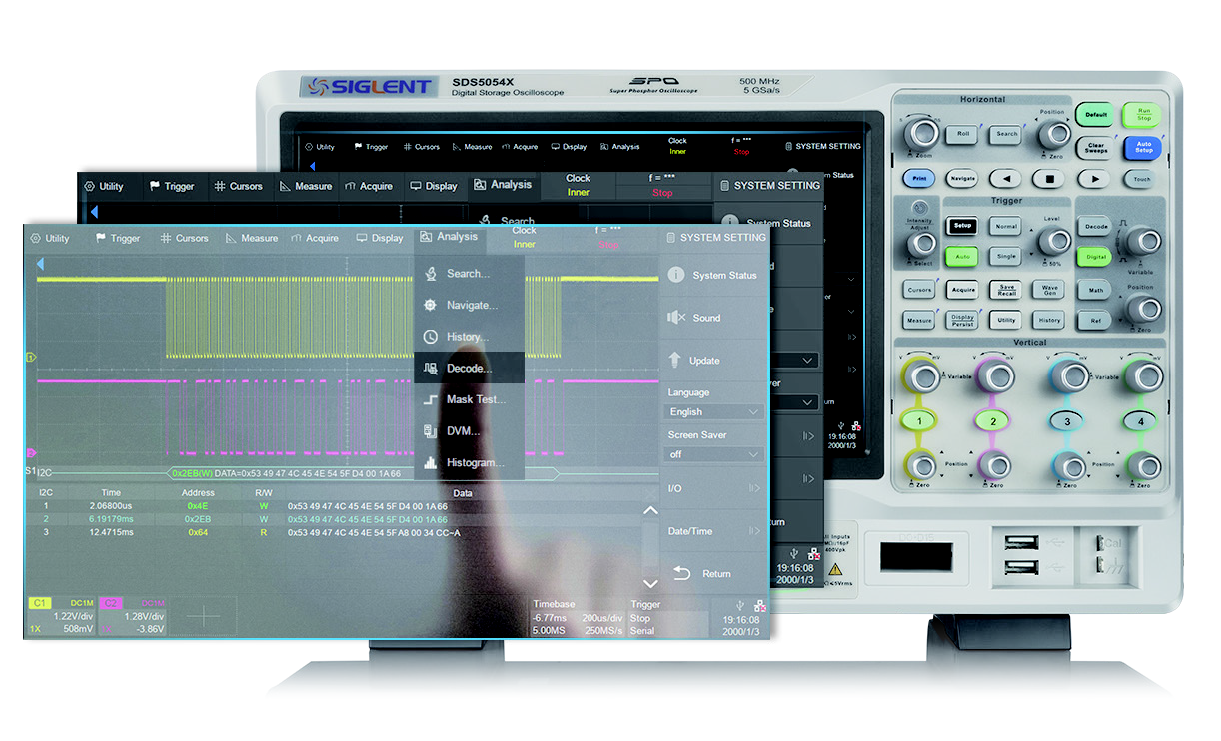This screenshot has height=741, width=1221.
Task: Click the blue Print button on the panel
Action: 918,179
